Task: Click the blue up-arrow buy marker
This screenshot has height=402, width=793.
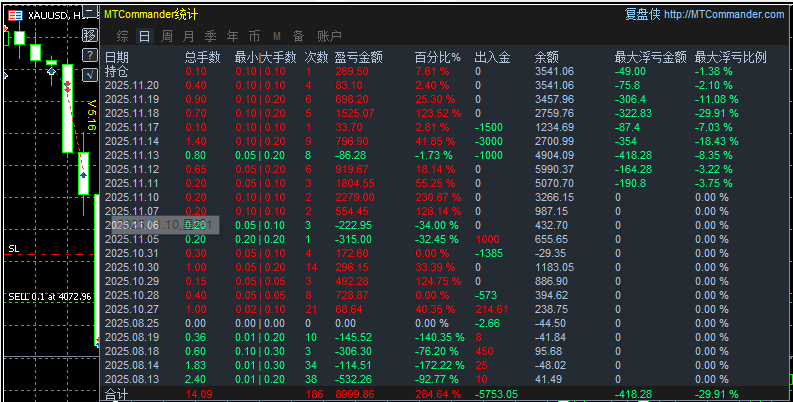Action: coord(82,176)
